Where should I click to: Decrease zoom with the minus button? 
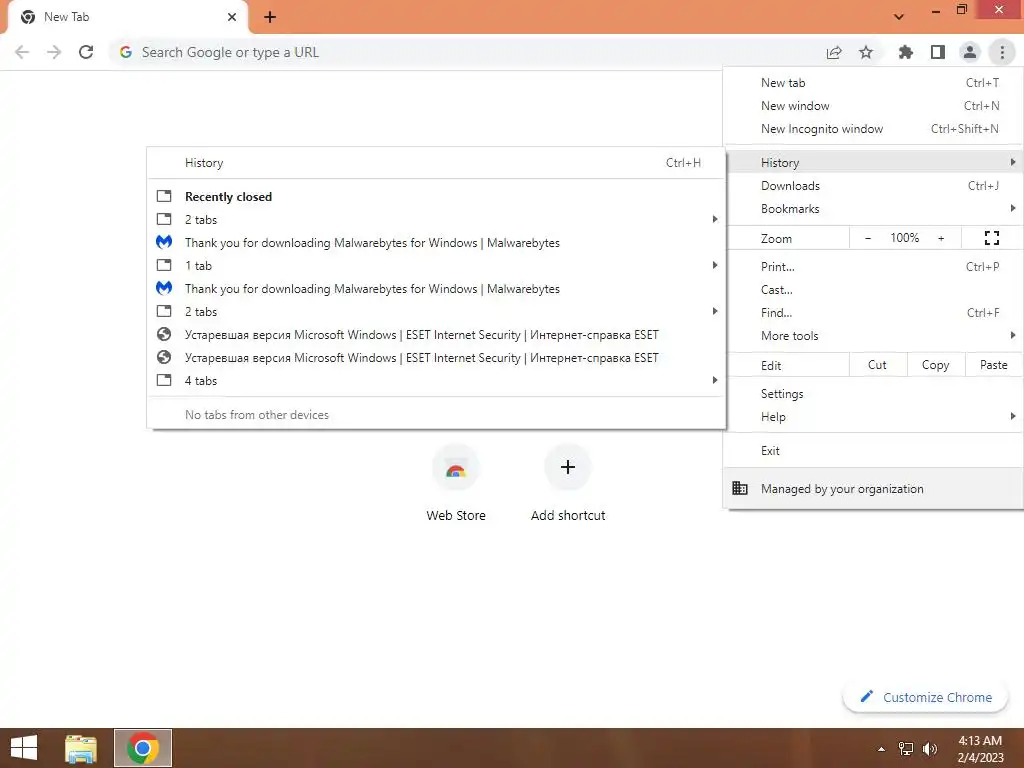click(x=867, y=238)
